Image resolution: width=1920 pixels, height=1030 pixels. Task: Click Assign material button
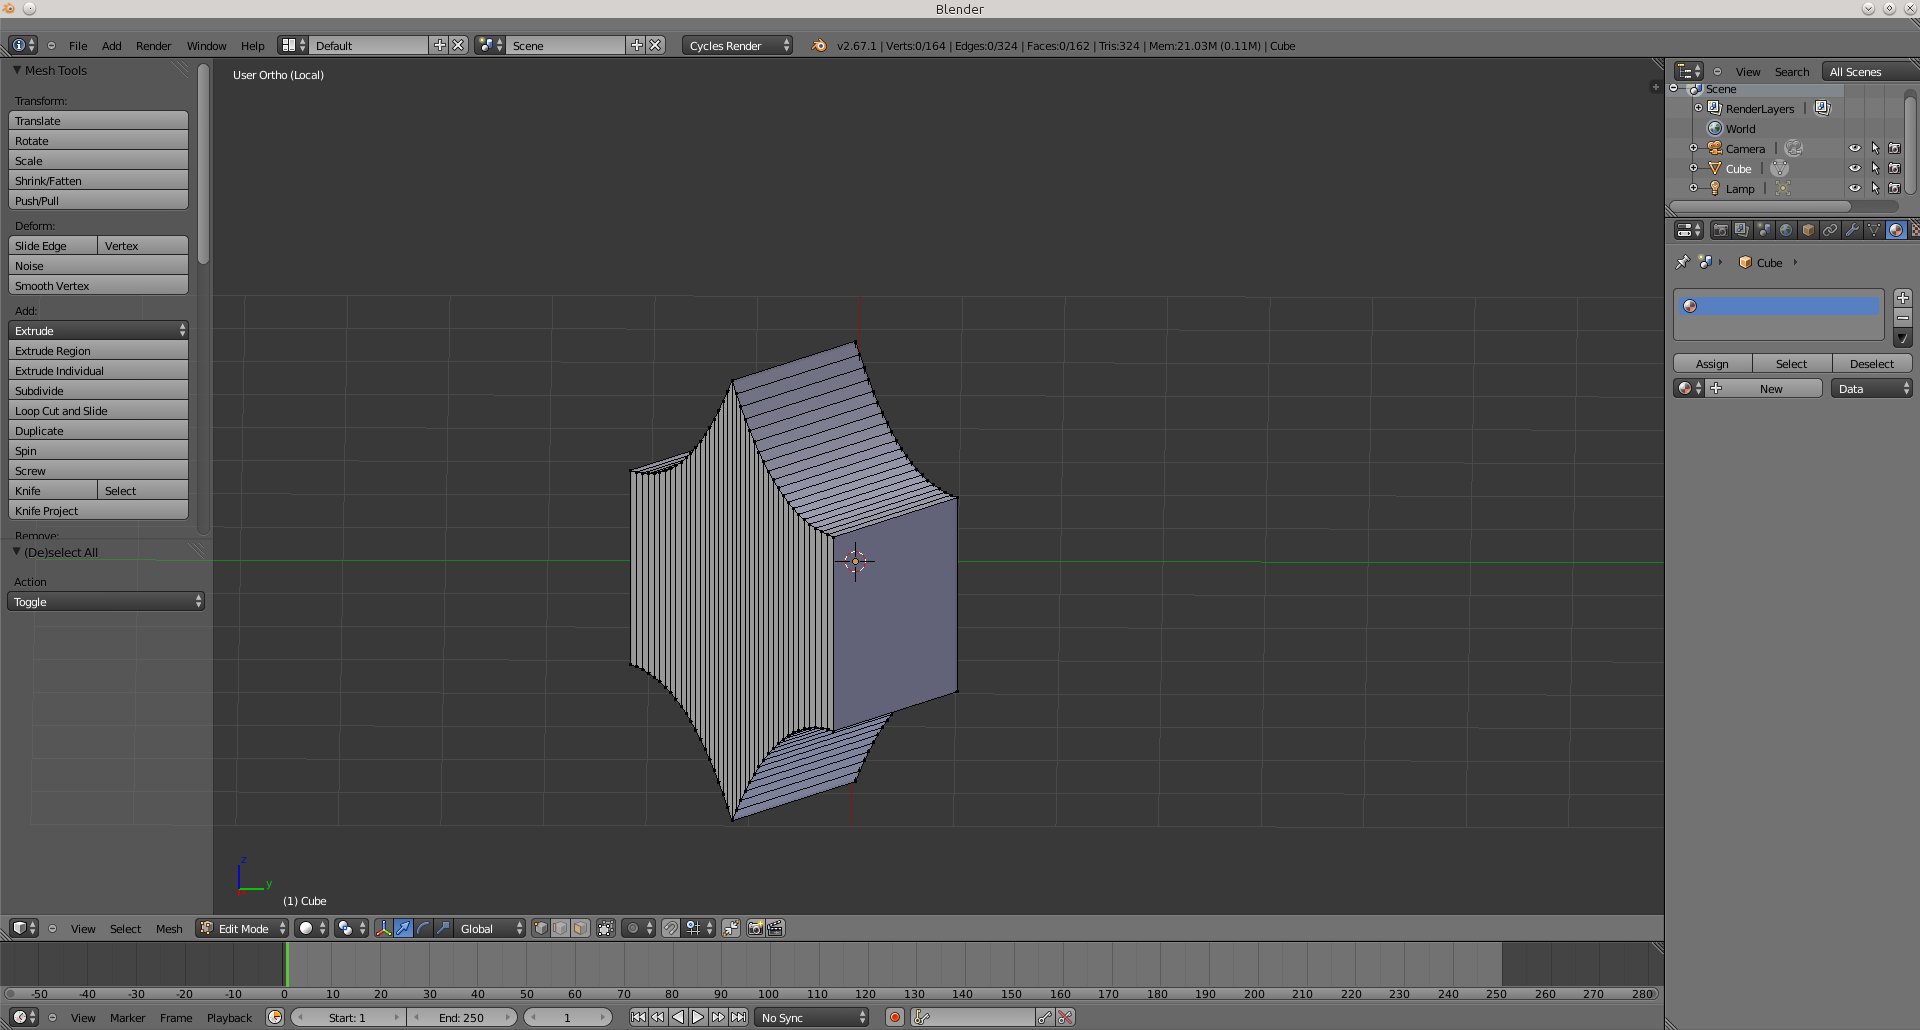pyautogui.click(x=1712, y=364)
